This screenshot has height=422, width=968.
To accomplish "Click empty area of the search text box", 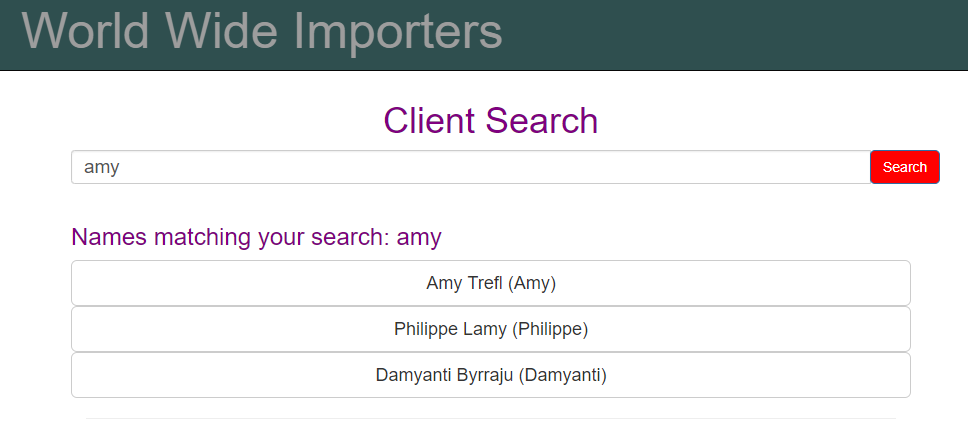I will coord(494,167).
